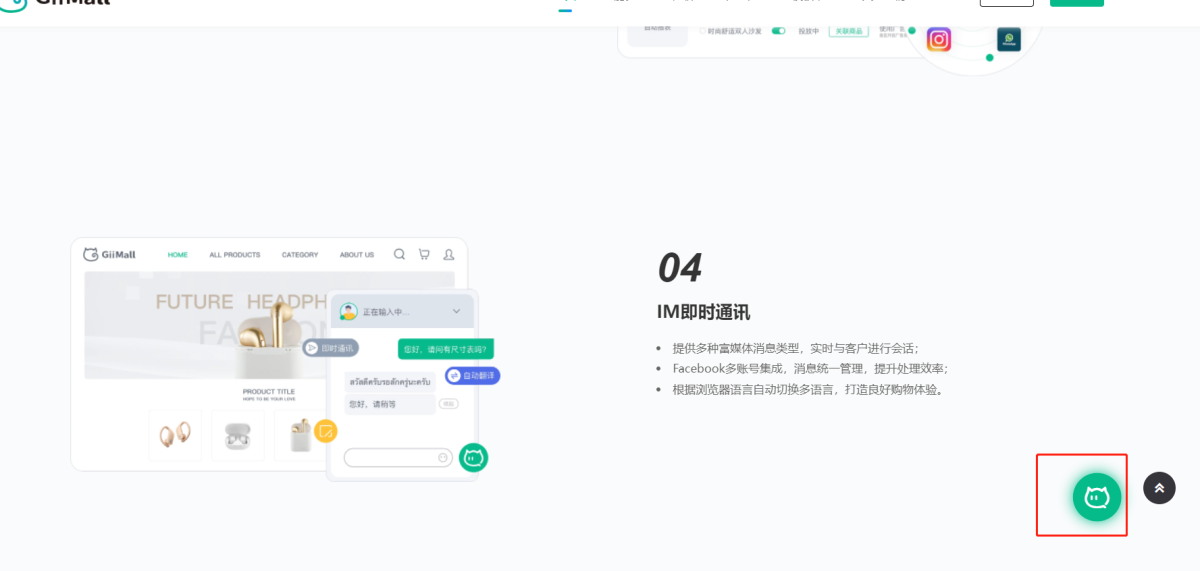Screen dimensions: 1200x571
Task: Click the shopping cart icon in the mockup
Action: (424, 254)
